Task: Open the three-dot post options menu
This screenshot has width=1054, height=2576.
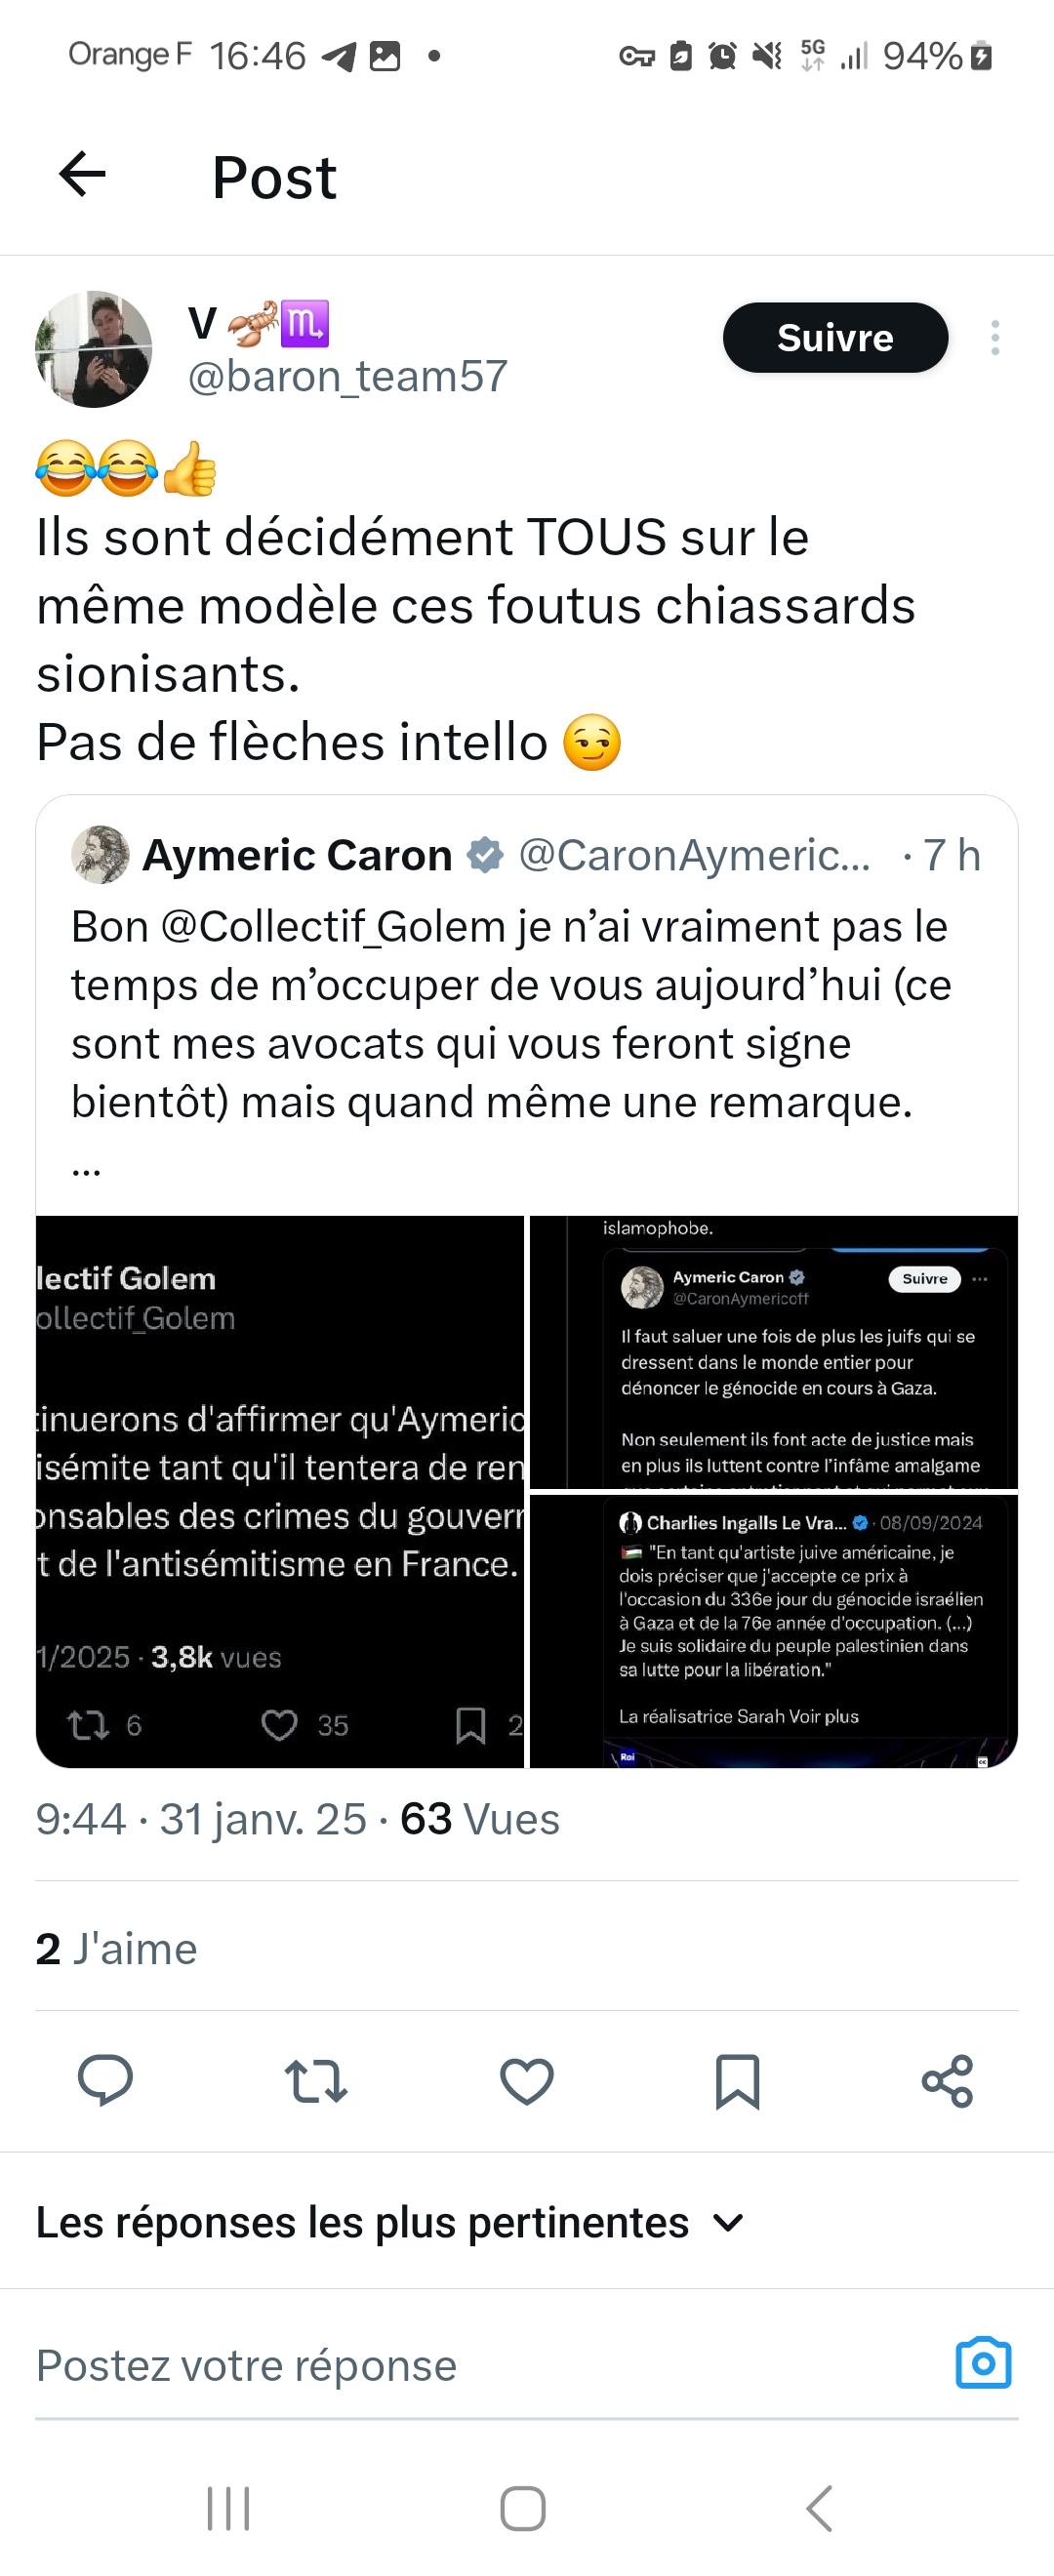Action: coord(994,338)
